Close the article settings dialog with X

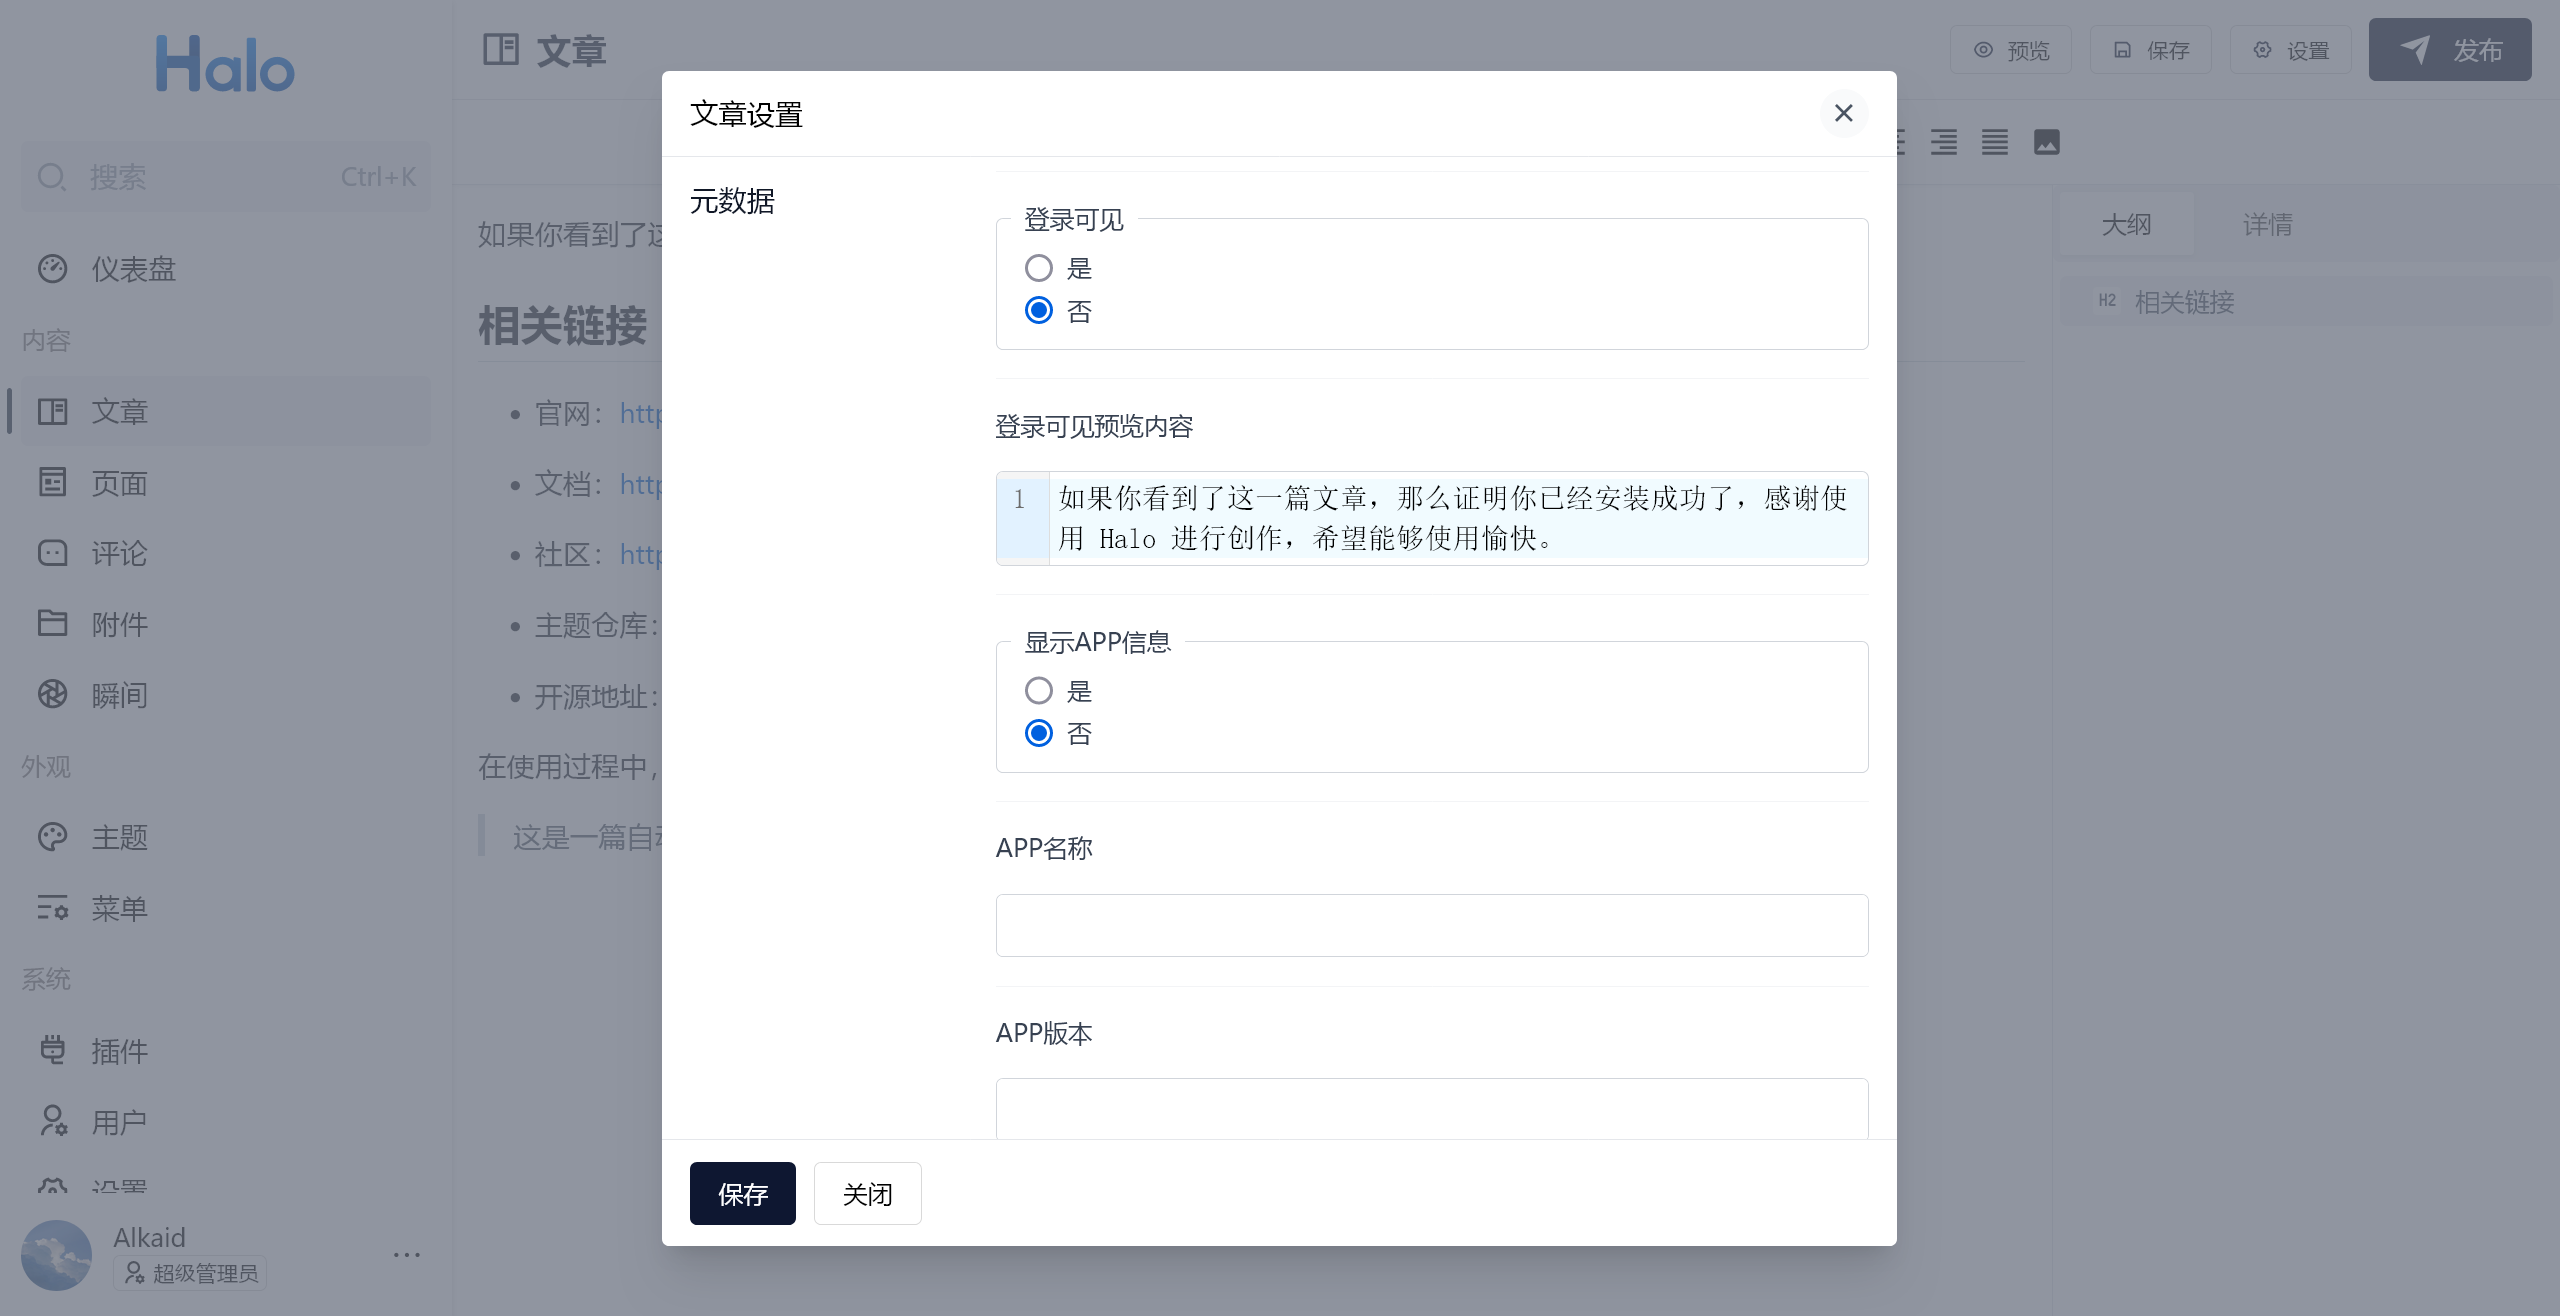point(1843,113)
